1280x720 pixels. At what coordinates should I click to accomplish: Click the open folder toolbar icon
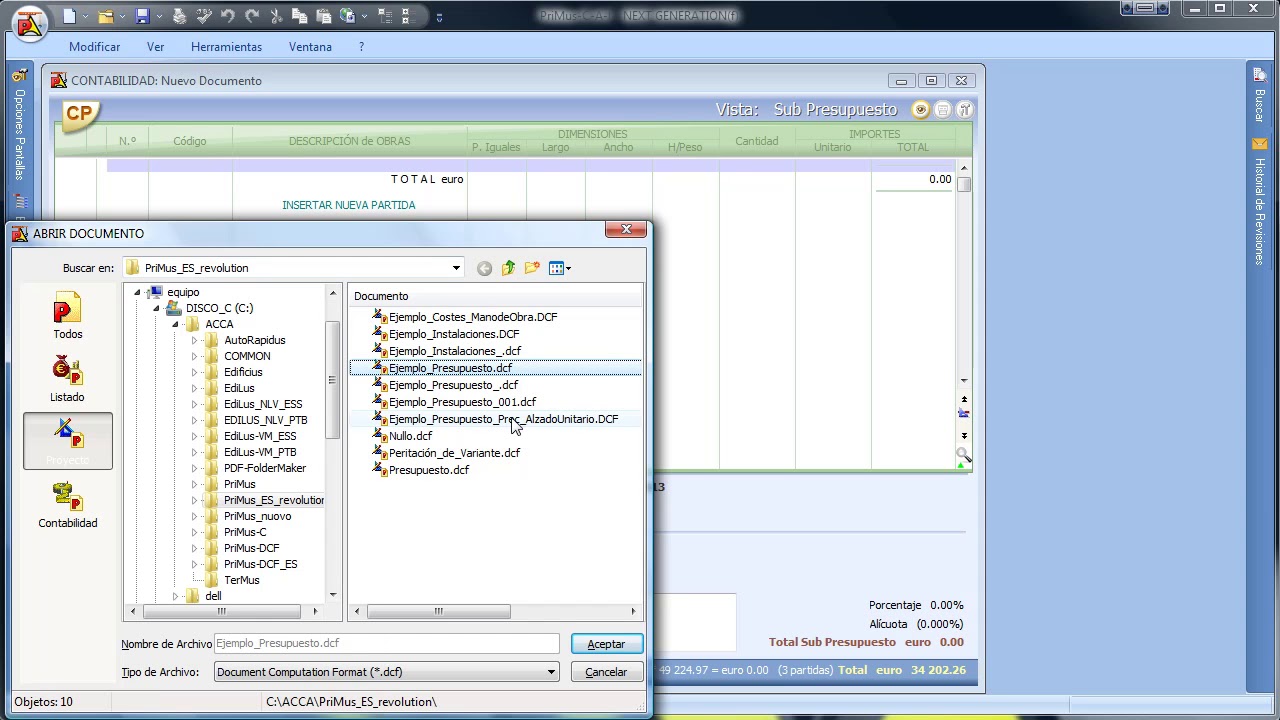(106, 16)
